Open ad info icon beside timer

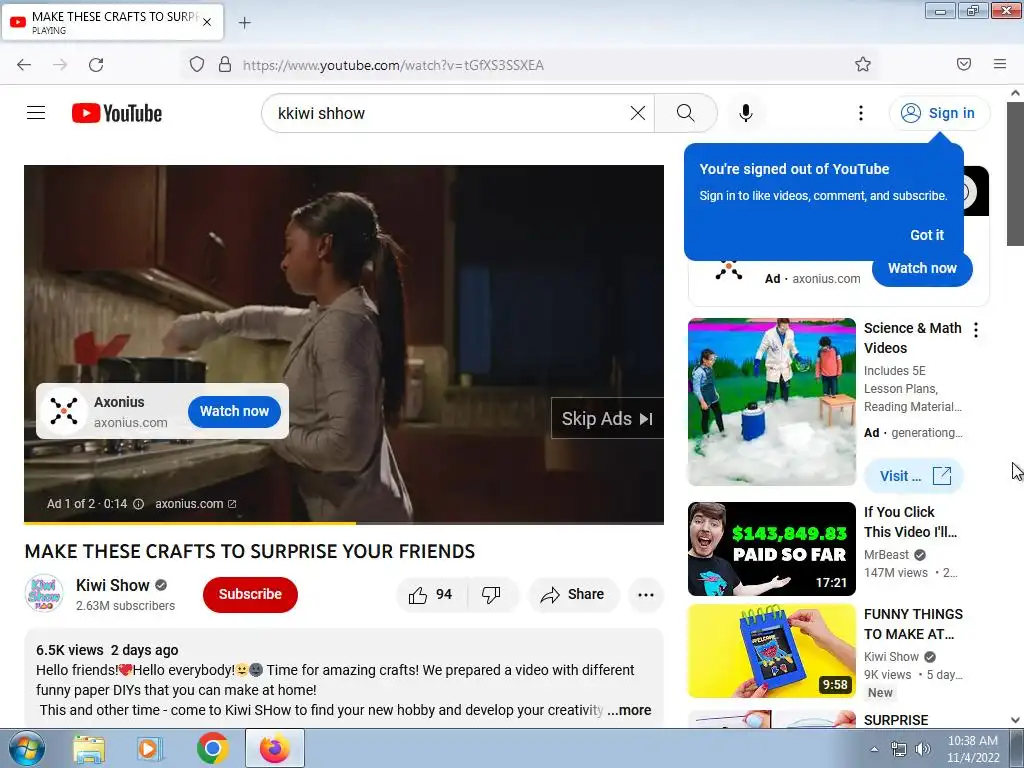coord(138,504)
